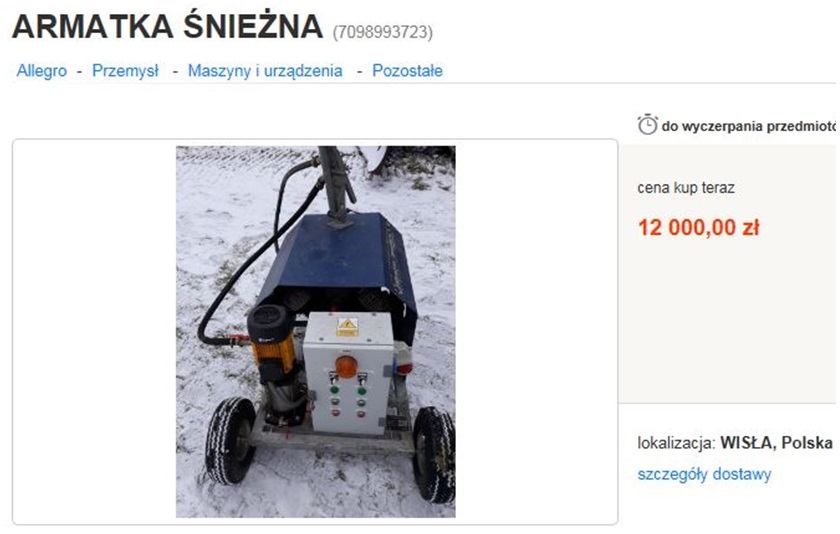
Task: Click the right wheel in product photo
Action: [433, 455]
